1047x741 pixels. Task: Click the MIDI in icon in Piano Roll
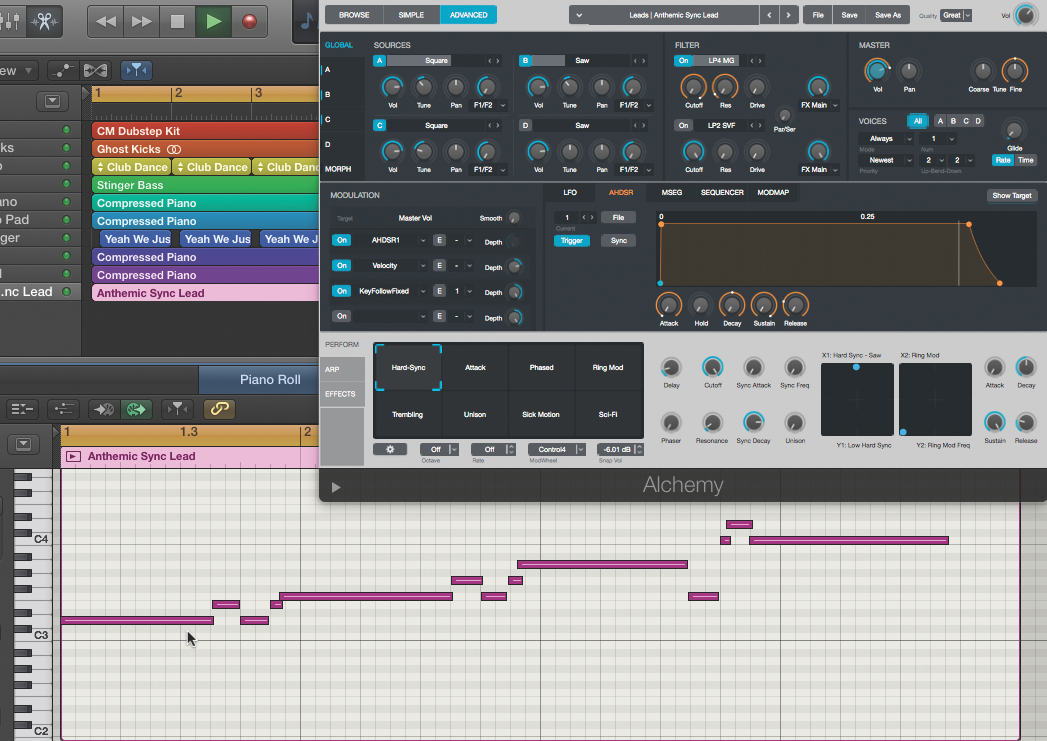[104, 409]
